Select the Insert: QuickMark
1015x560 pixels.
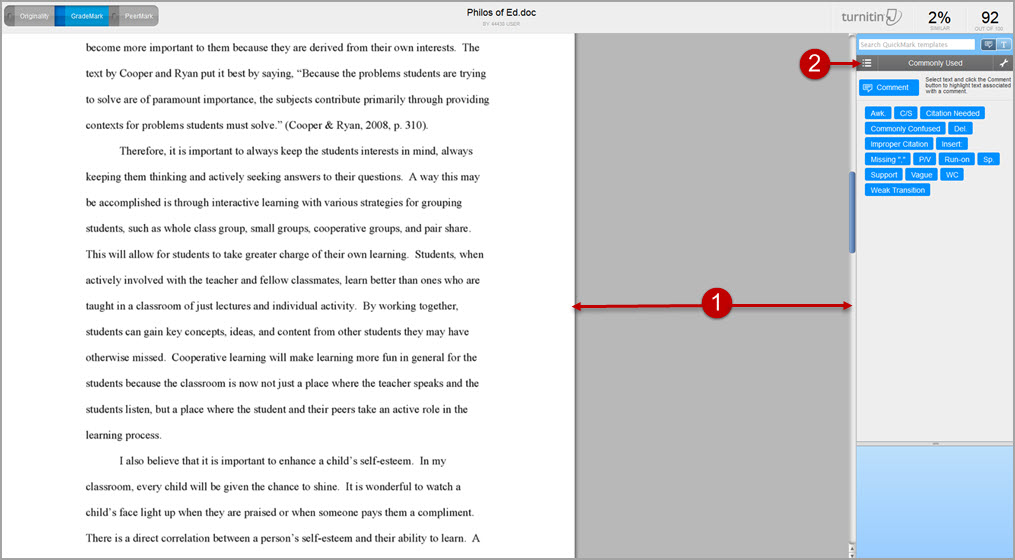(952, 144)
